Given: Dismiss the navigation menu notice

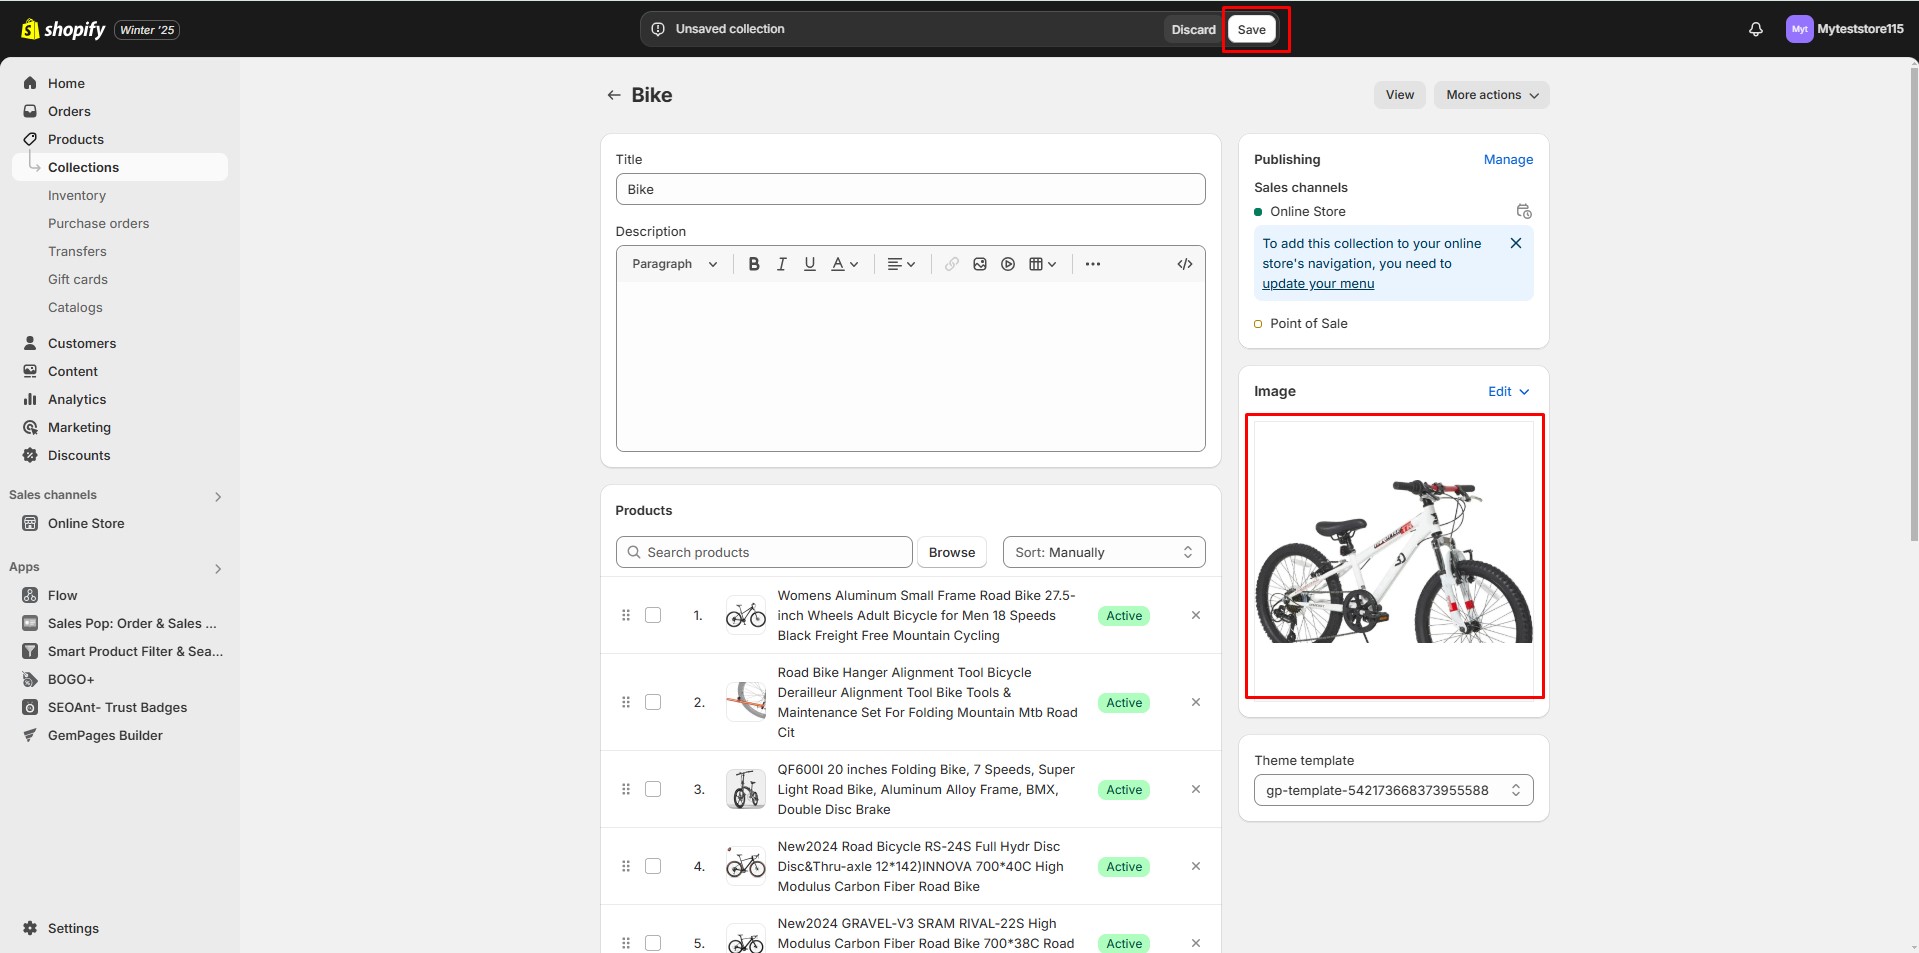Looking at the screenshot, I should click(x=1515, y=243).
